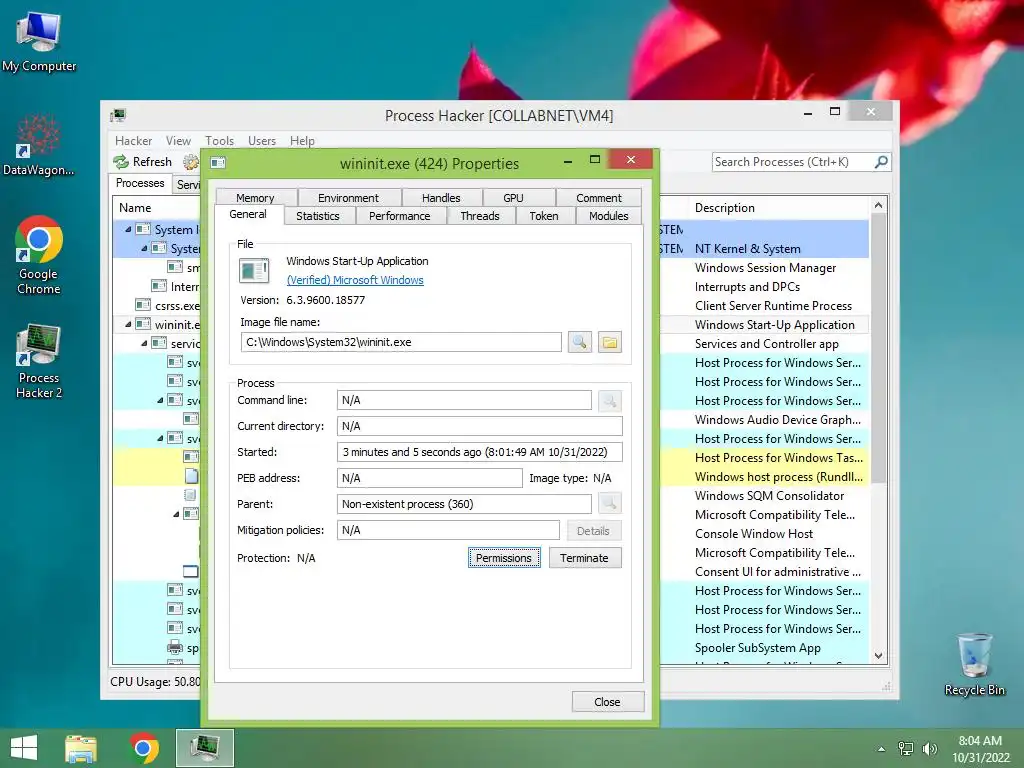1024x768 pixels.
Task: Open the Recycle Bin on the desktop
Action: [x=974, y=664]
